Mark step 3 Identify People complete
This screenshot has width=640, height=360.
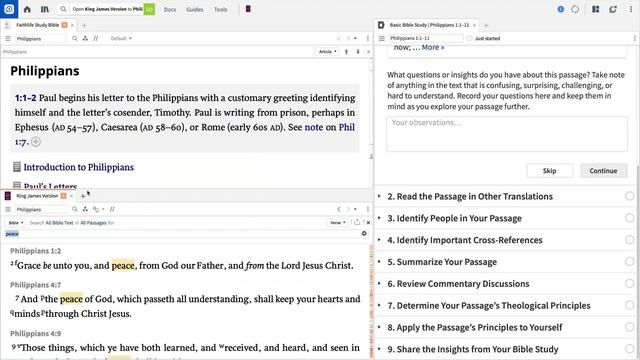629,218
